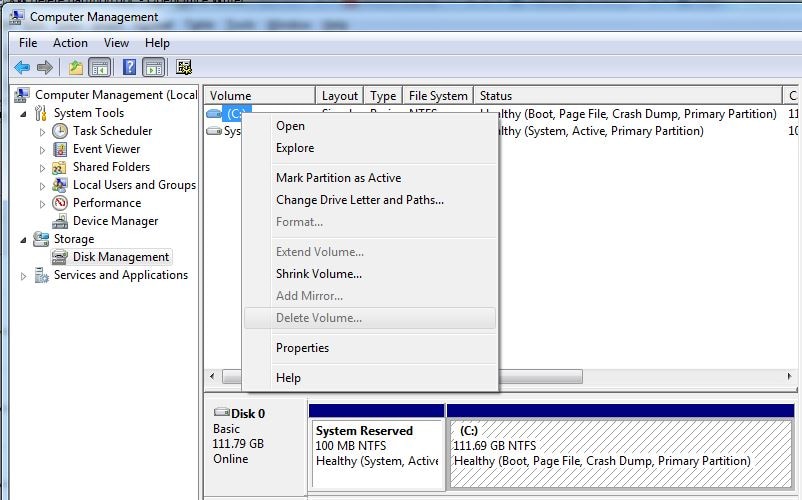Select the System Reserved partition block
This screenshot has height=500, width=802.
376,446
